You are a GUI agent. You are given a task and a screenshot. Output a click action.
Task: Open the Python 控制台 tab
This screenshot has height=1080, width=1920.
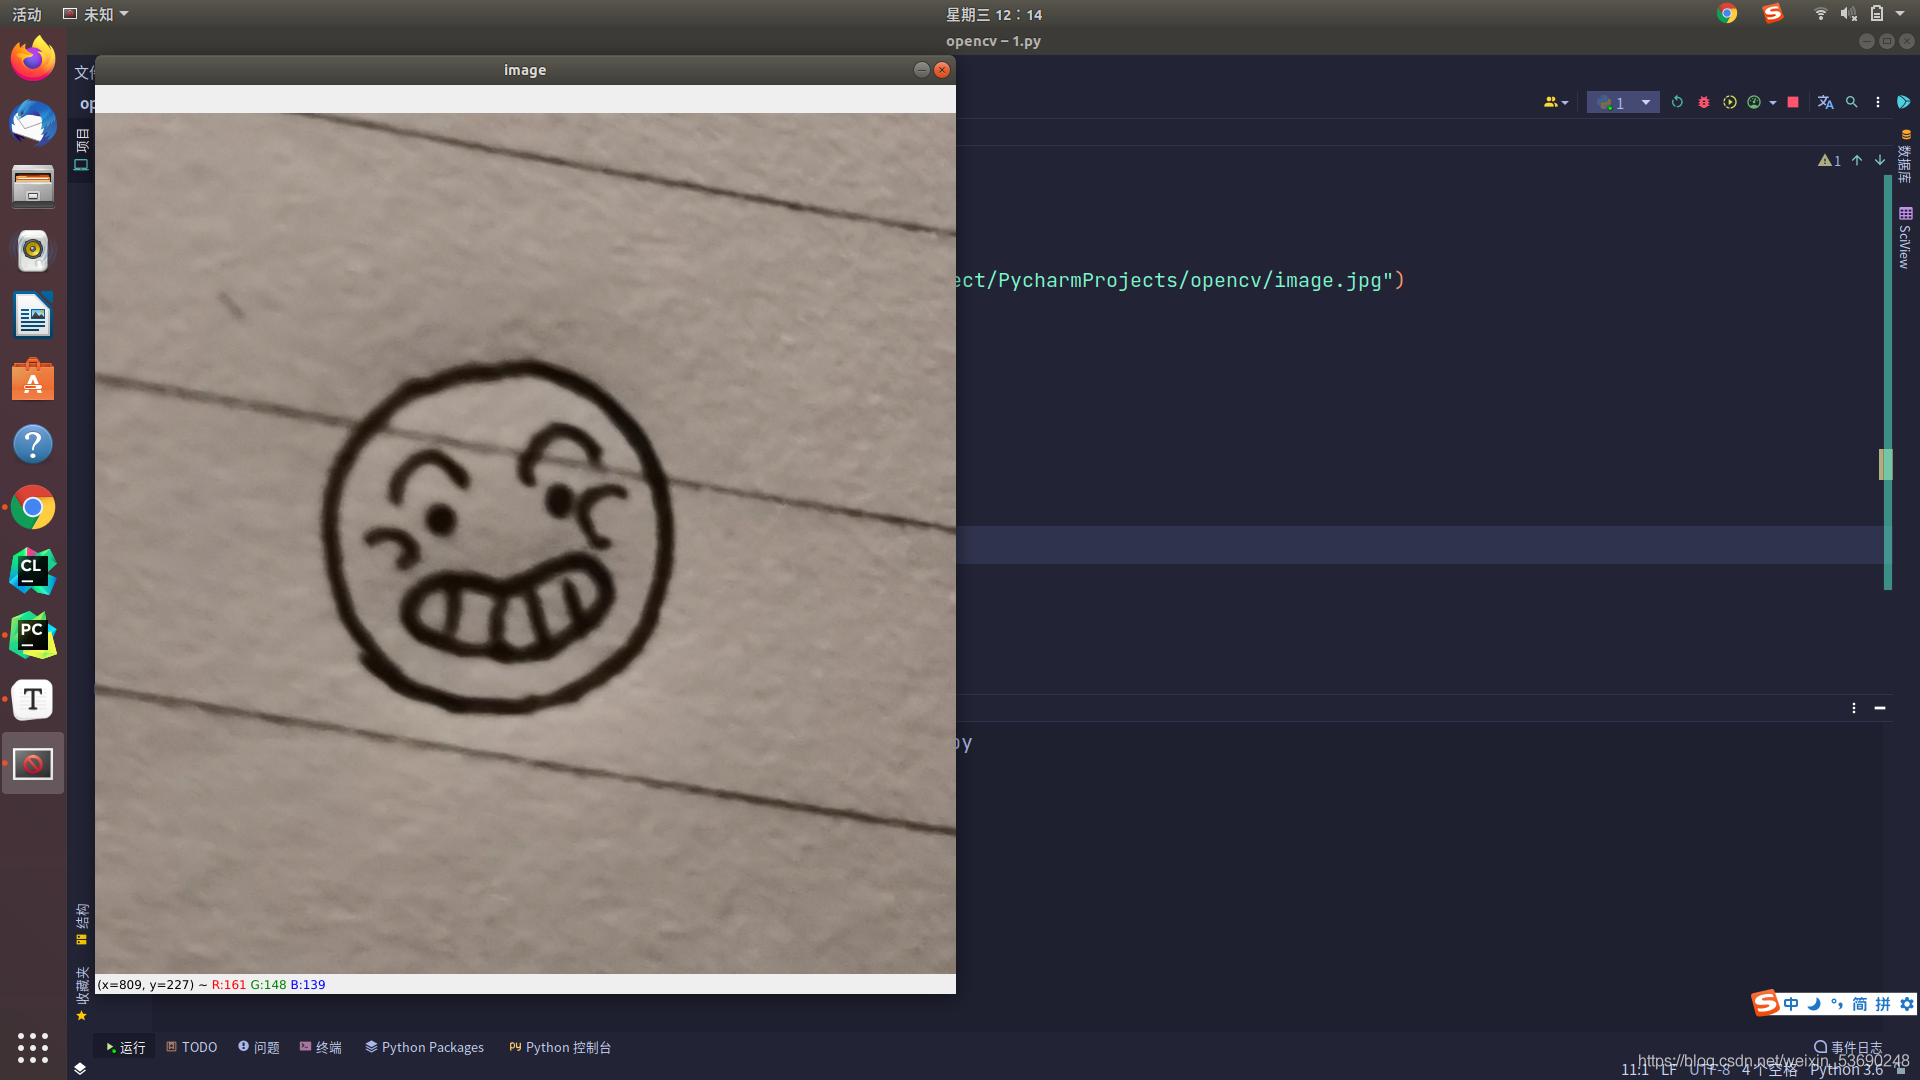pyautogui.click(x=560, y=1047)
